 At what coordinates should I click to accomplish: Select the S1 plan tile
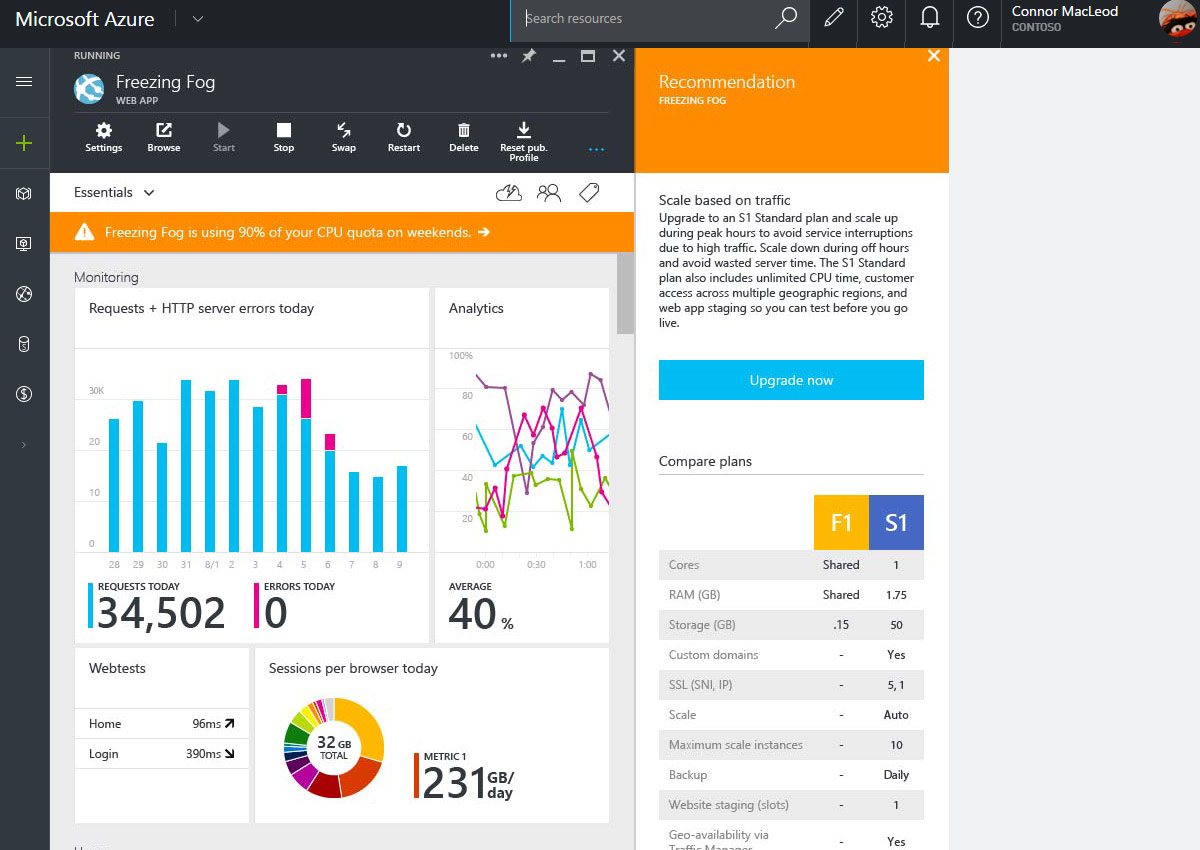click(x=896, y=522)
